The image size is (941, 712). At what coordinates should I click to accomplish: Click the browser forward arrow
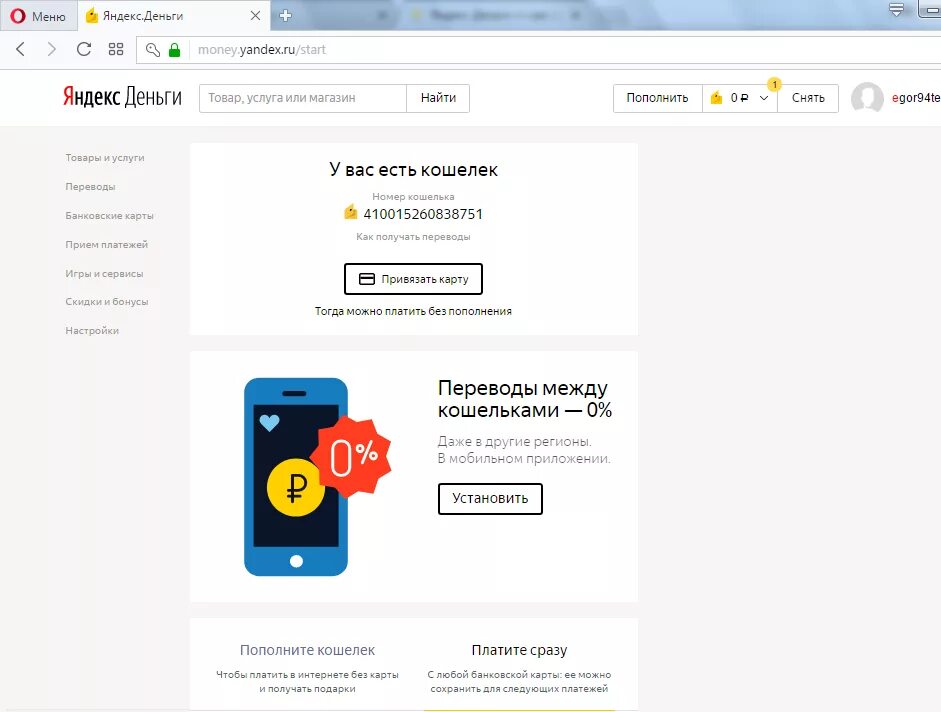pyautogui.click(x=52, y=49)
